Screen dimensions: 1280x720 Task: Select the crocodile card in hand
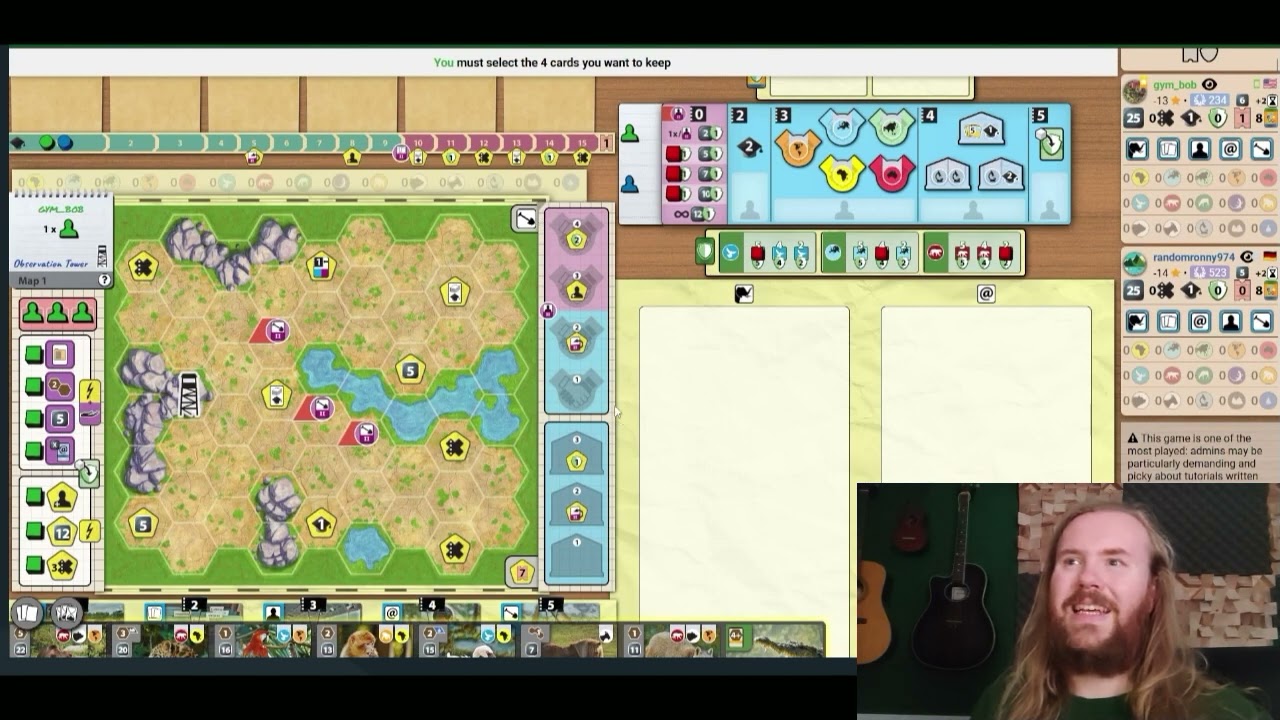coord(775,640)
